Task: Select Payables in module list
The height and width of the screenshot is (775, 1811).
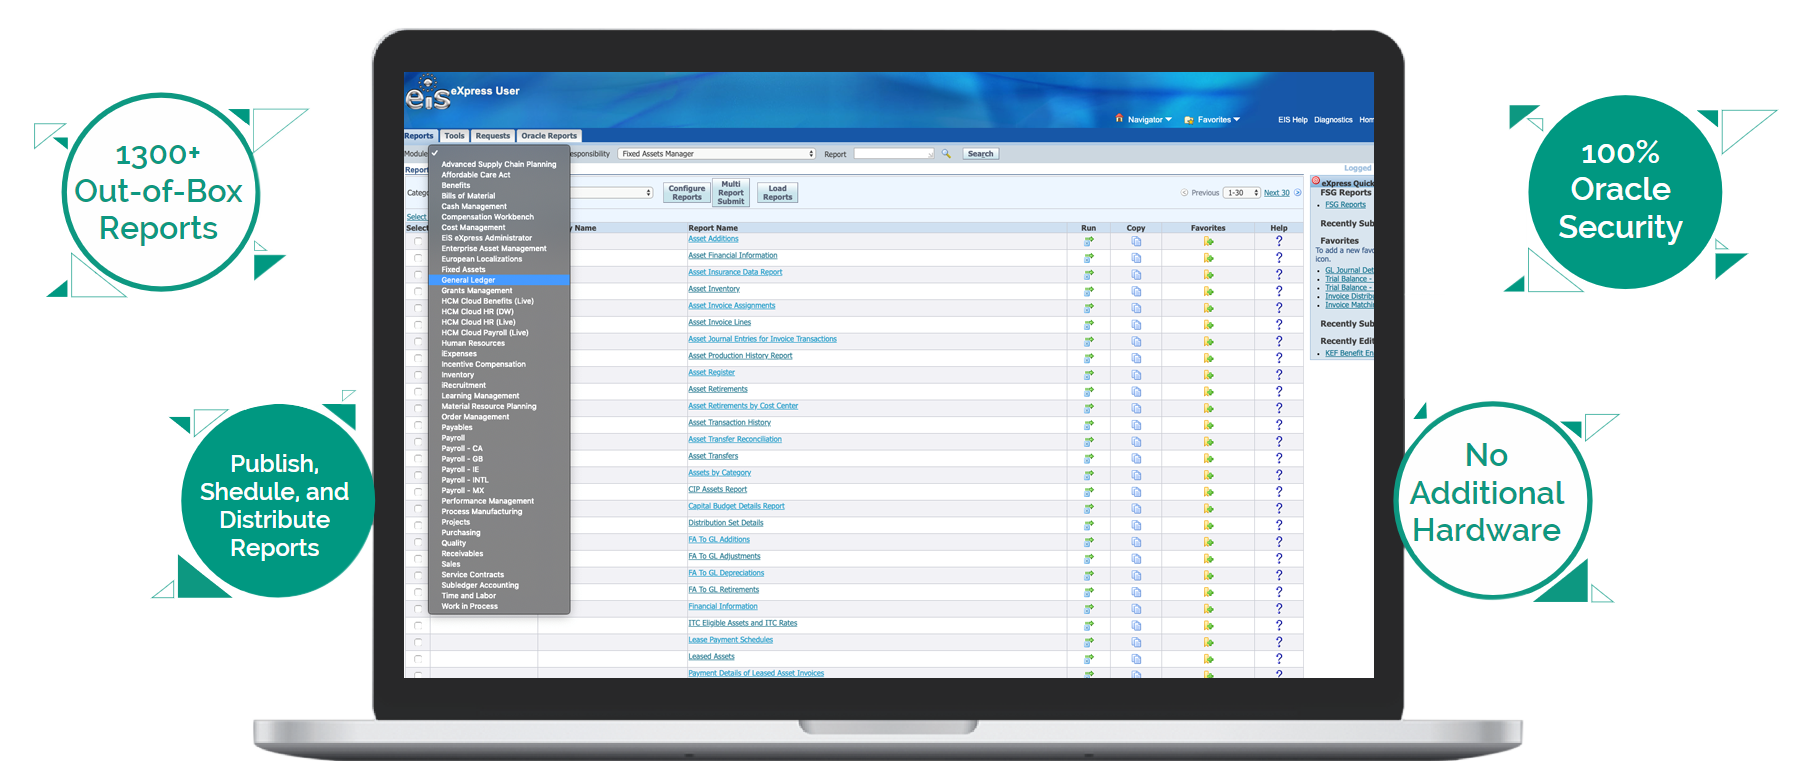Action: pyautogui.click(x=499, y=427)
